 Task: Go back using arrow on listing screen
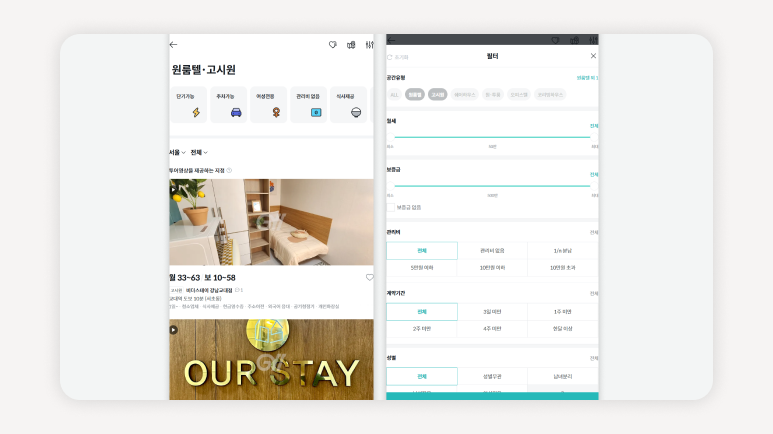click(x=173, y=44)
